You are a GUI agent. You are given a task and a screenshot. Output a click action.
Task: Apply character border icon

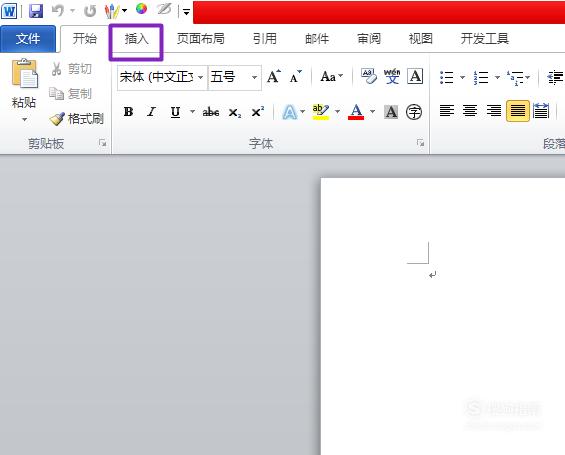pos(415,76)
